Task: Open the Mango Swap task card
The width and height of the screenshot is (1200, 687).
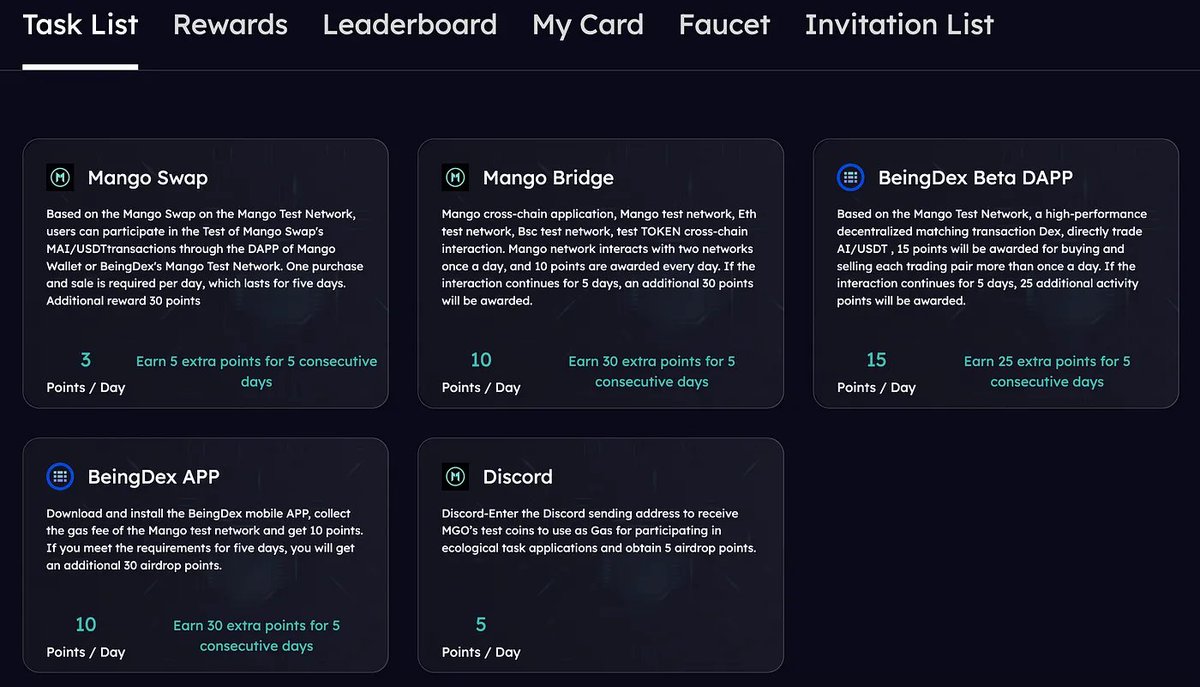Action: click(206, 273)
